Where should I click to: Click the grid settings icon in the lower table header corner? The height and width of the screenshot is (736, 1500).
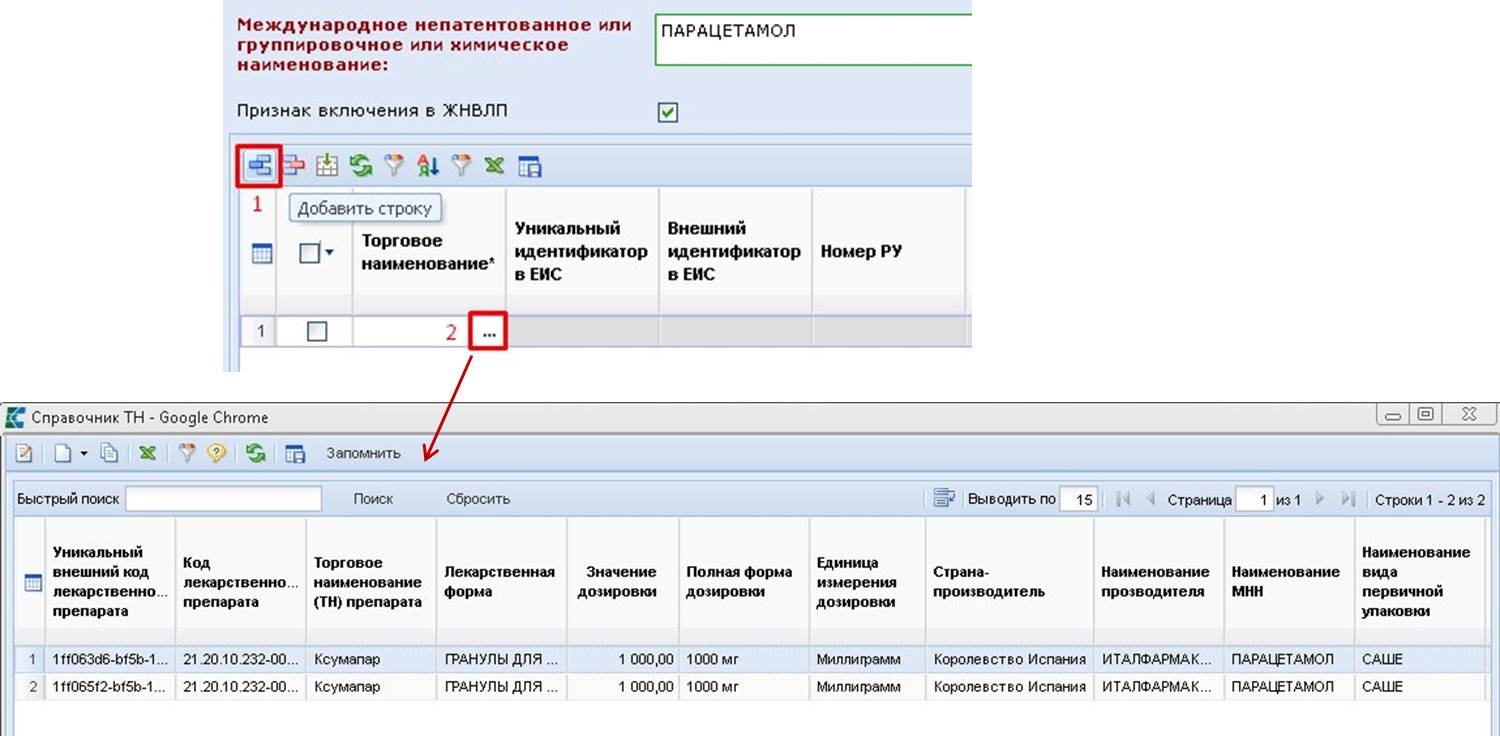(32, 582)
